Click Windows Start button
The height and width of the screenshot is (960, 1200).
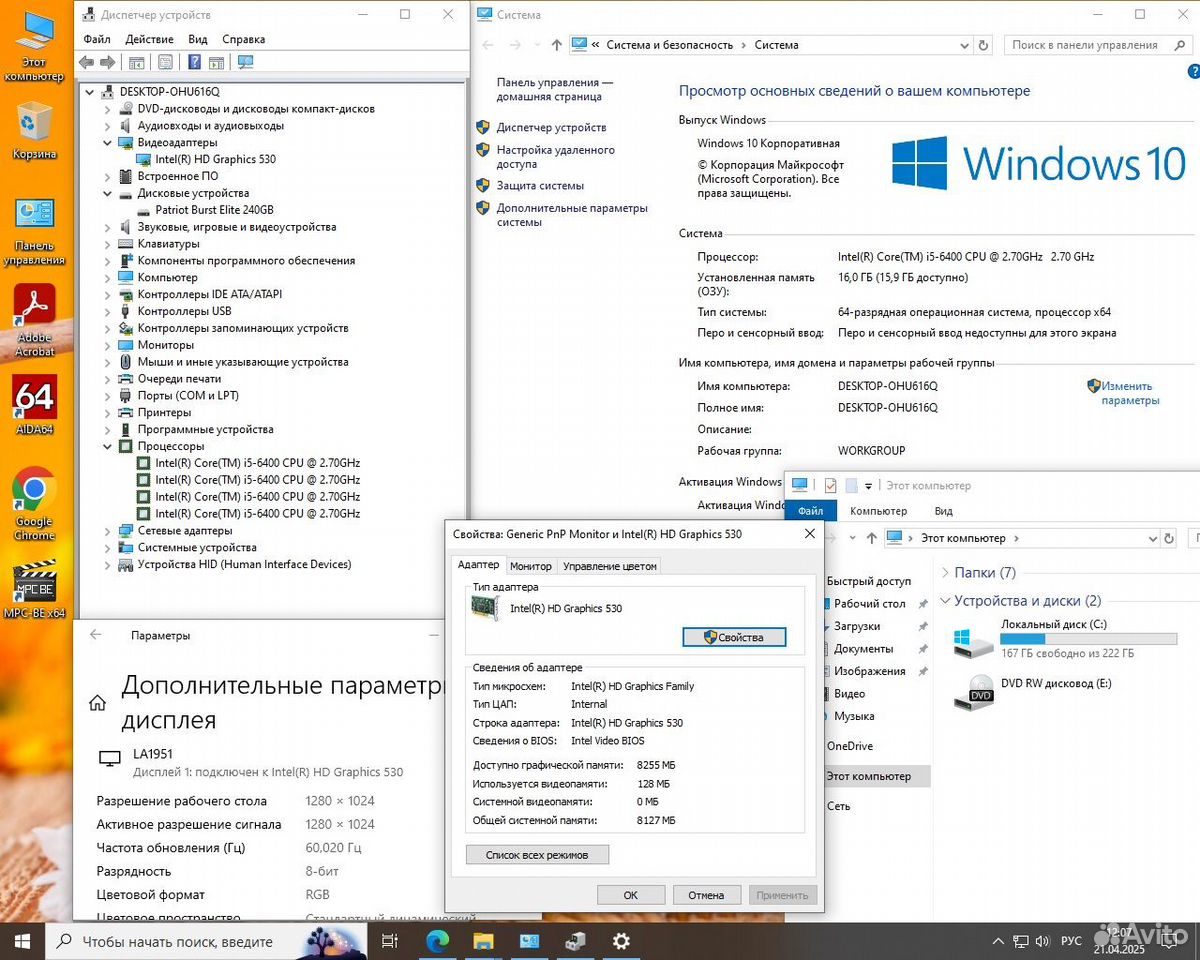pos(22,941)
